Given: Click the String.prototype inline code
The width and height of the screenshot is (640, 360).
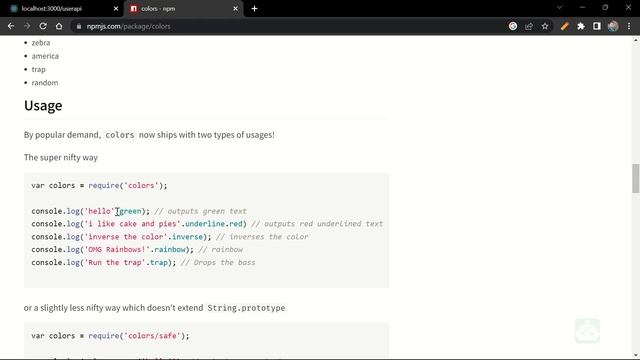Looking at the screenshot, I should click(x=246, y=308).
